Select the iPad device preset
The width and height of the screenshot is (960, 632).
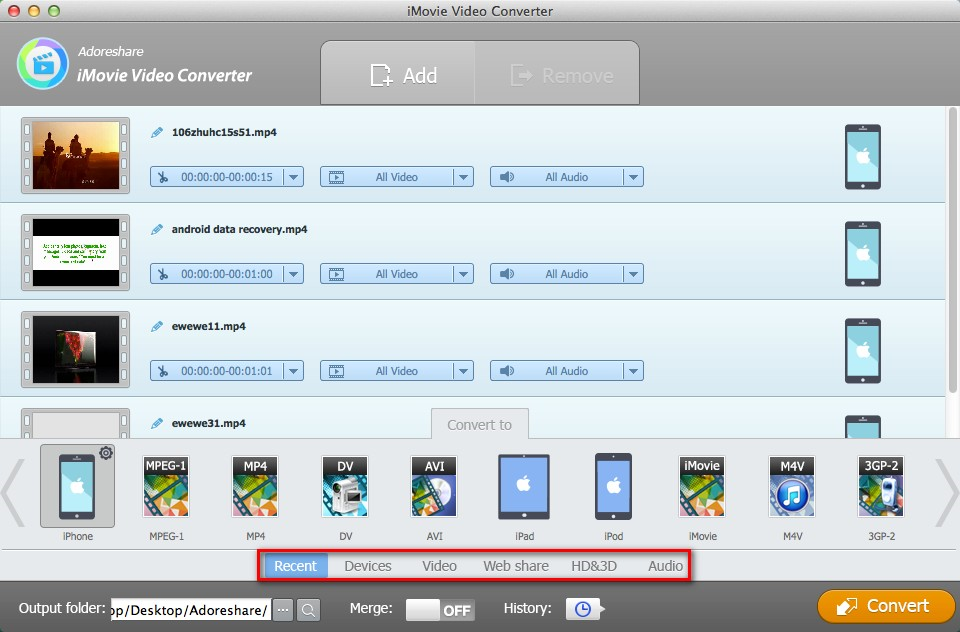point(524,487)
